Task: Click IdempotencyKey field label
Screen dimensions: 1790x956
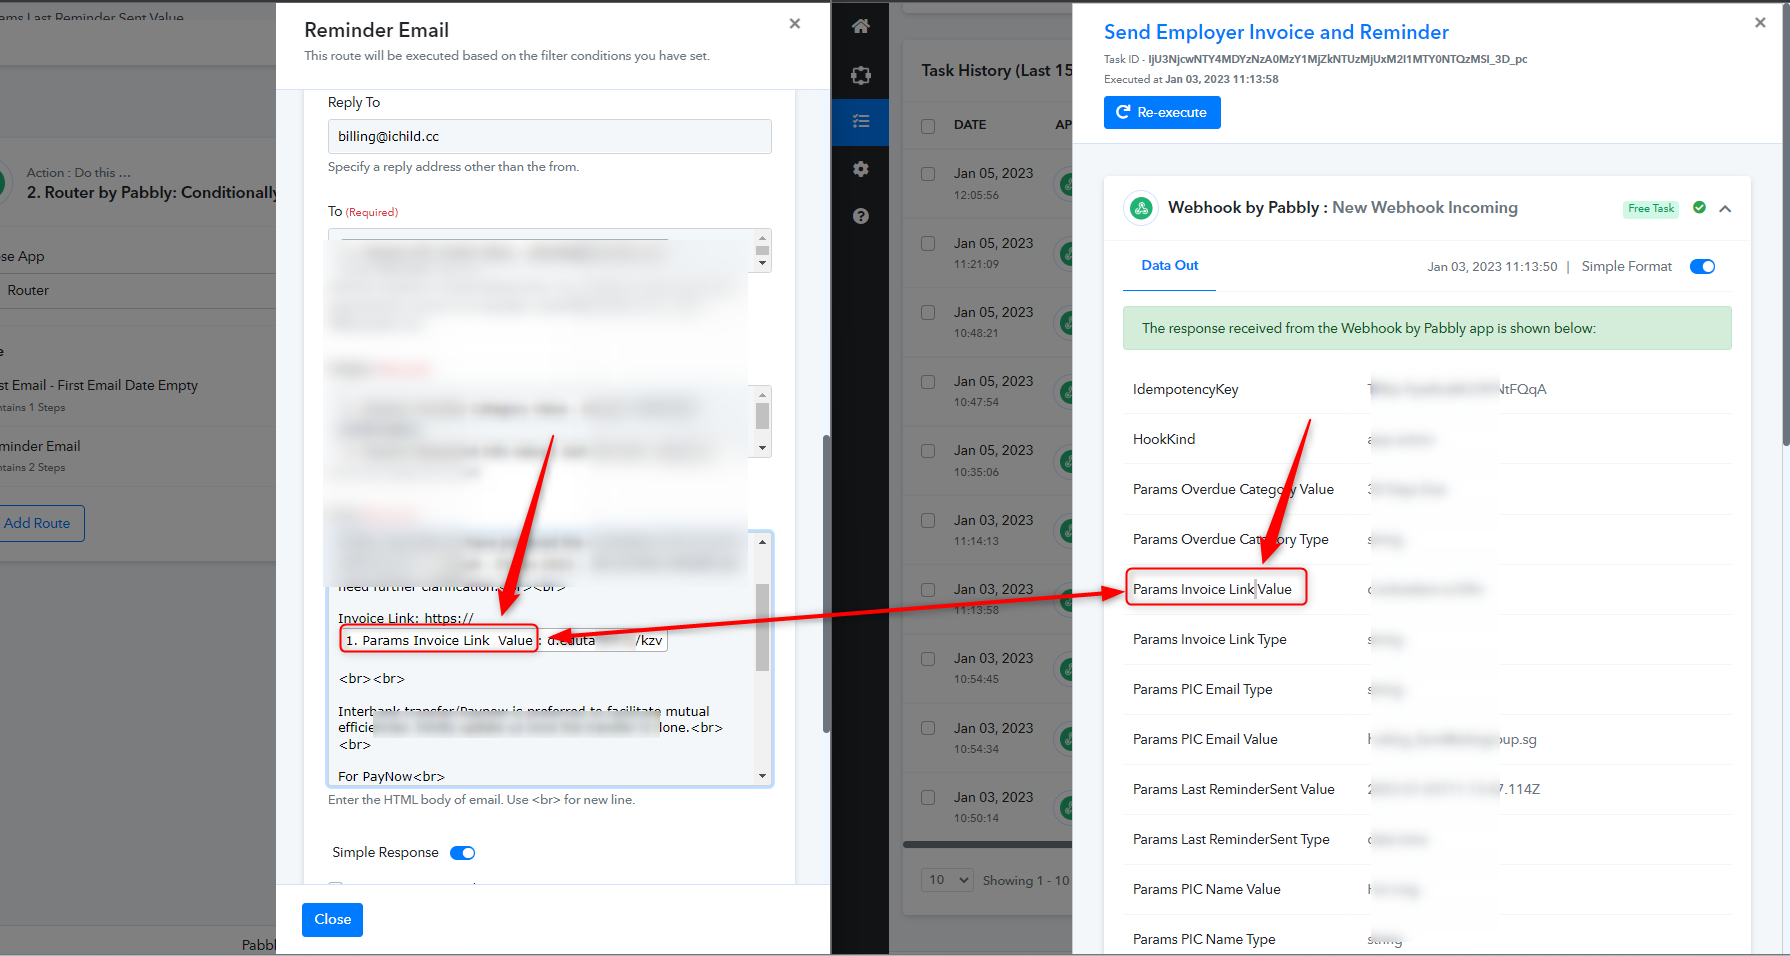Action: (x=1185, y=389)
